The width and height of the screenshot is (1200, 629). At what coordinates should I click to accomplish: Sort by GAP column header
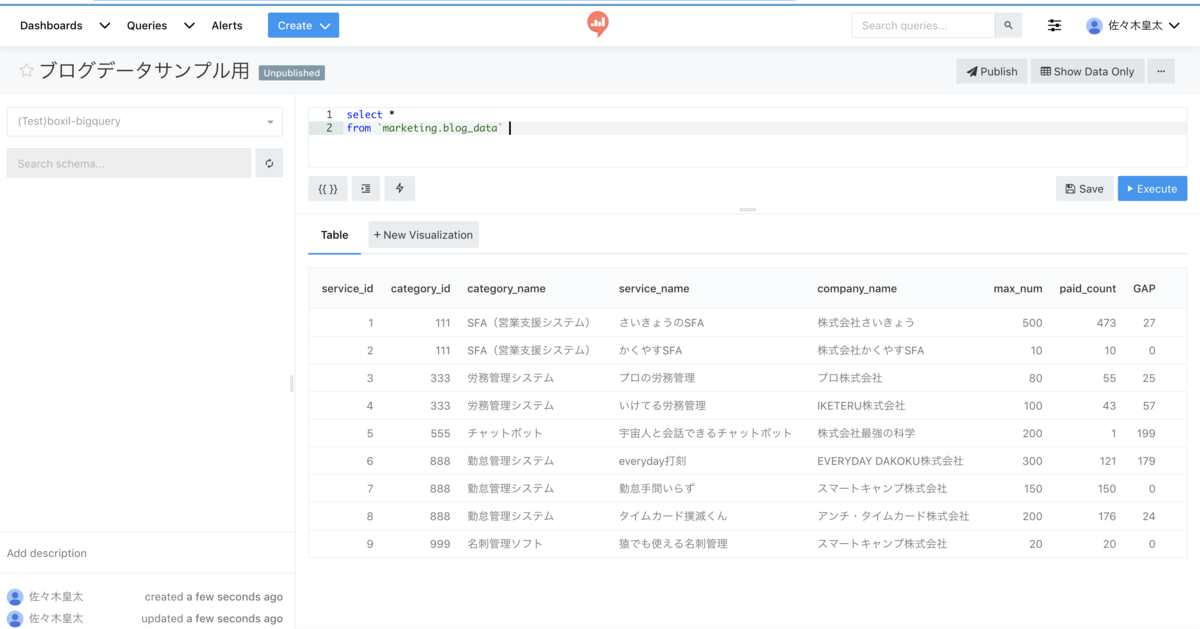click(1144, 288)
